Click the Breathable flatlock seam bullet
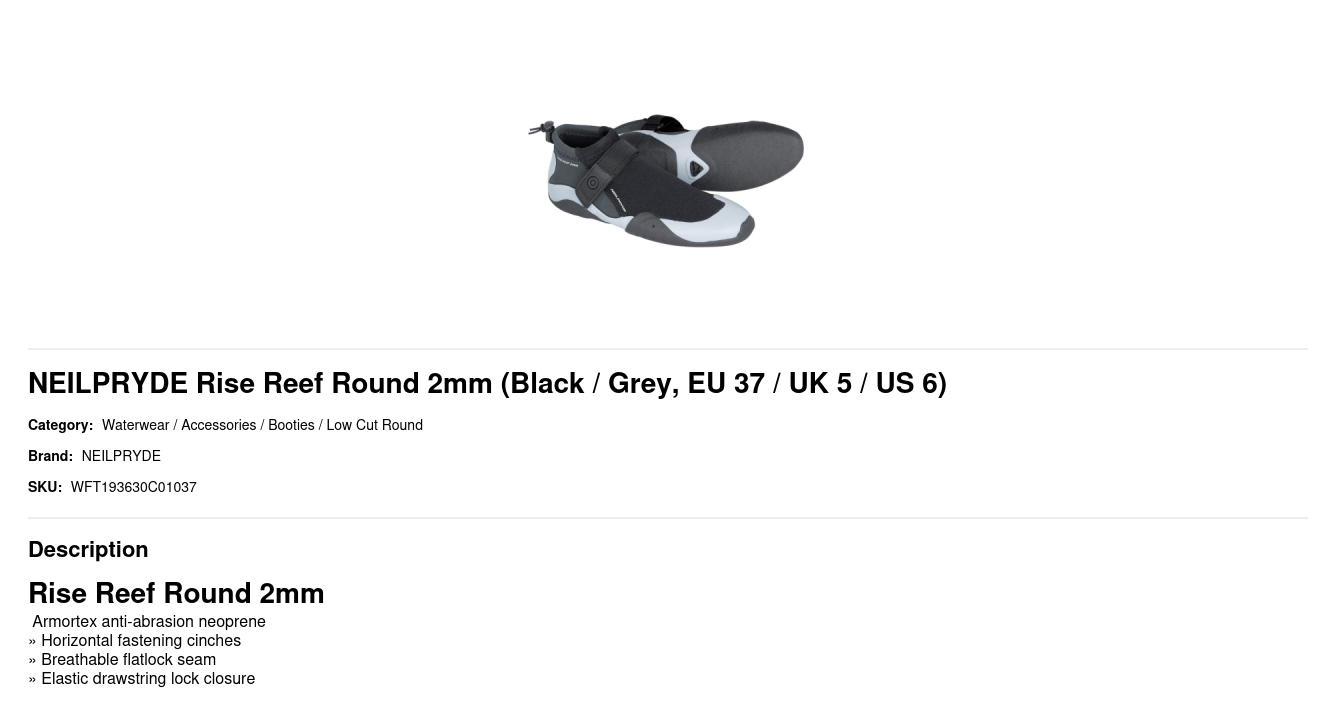The width and height of the screenshot is (1328, 718). coord(128,659)
